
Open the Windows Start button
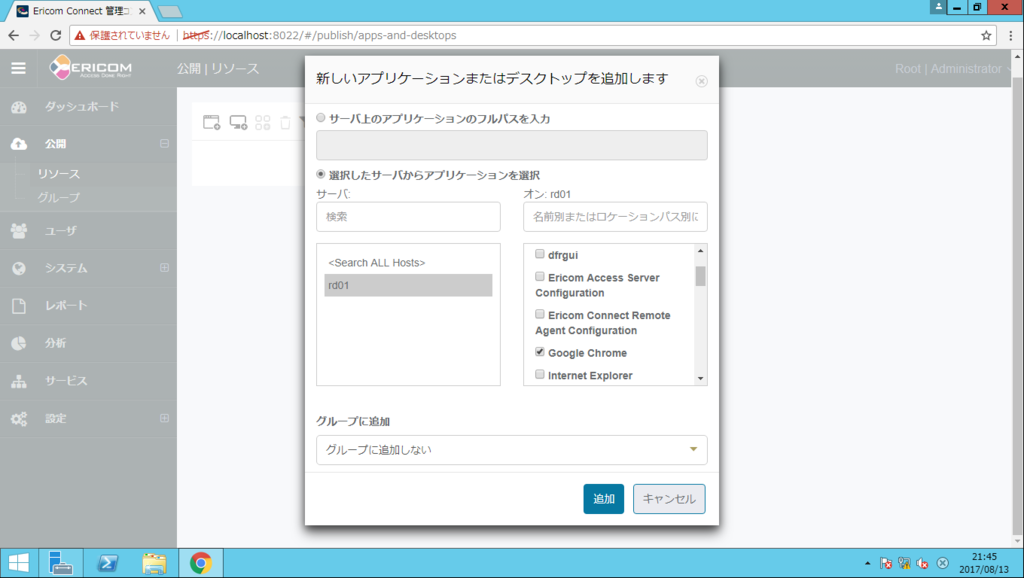click(x=18, y=563)
